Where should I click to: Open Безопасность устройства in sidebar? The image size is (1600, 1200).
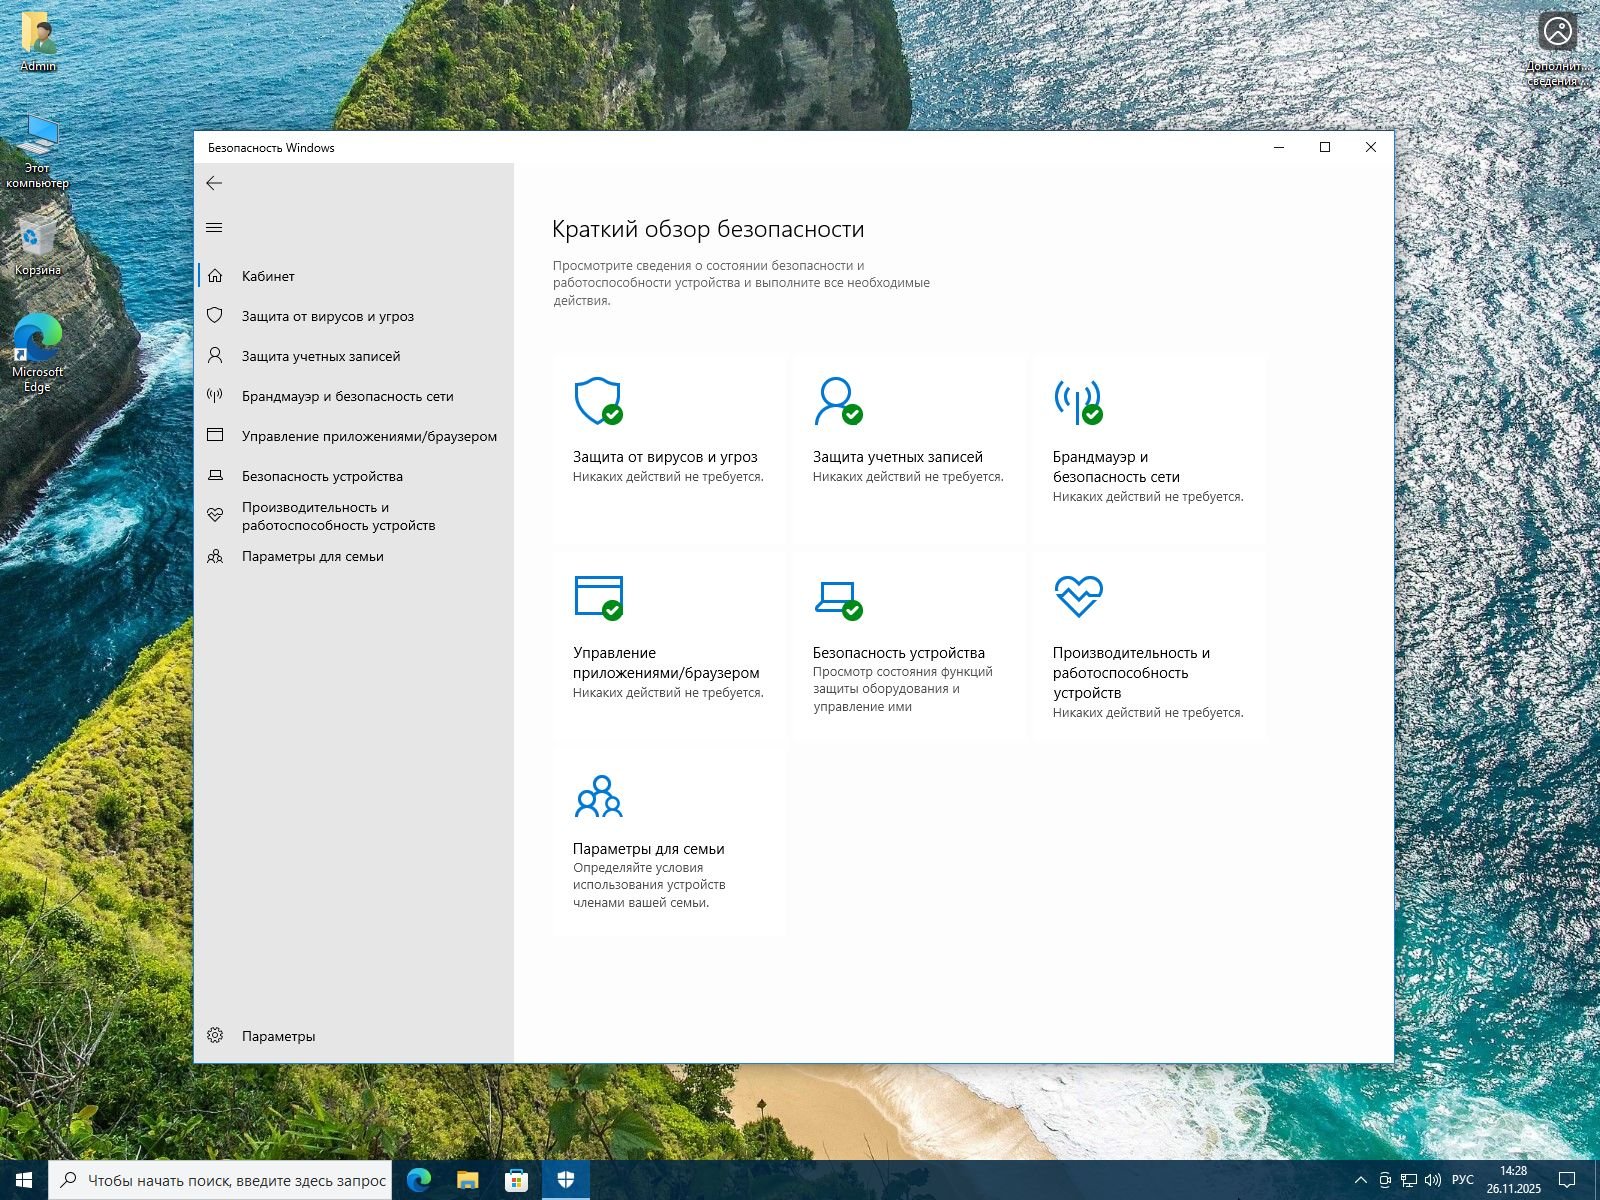click(x=321, y=476)
